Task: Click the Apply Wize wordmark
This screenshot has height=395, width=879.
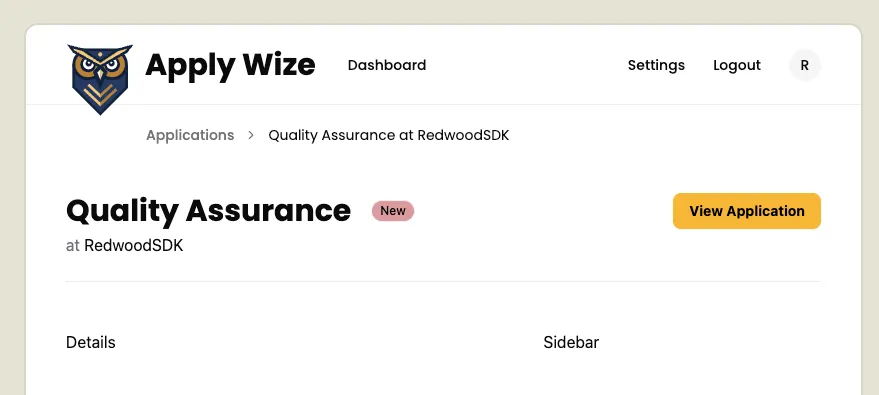Action: click(x=230, y=65)
